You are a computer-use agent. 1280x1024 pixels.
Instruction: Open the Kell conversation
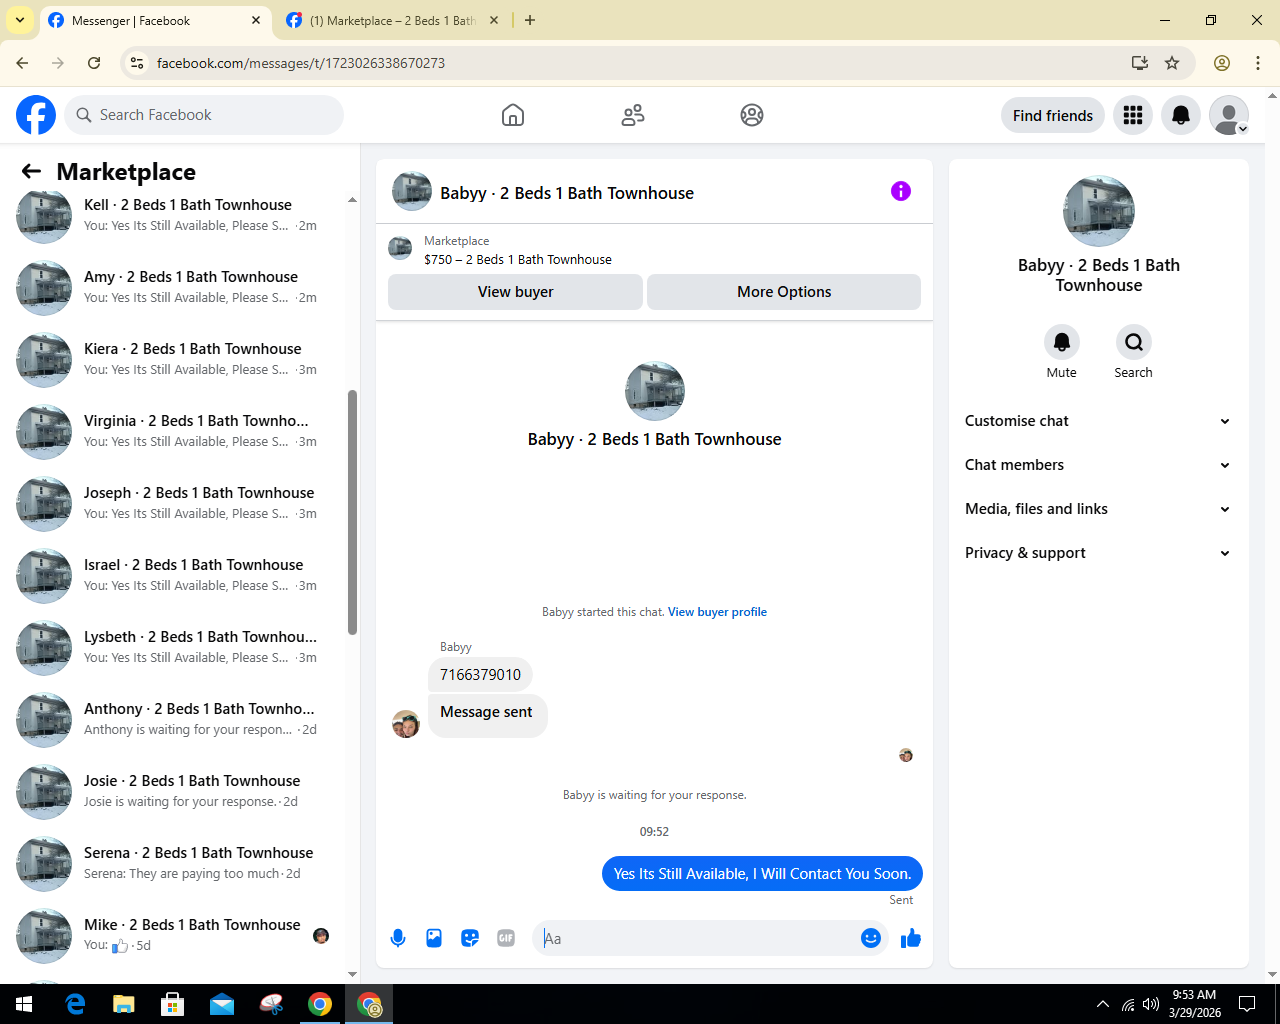175,215
